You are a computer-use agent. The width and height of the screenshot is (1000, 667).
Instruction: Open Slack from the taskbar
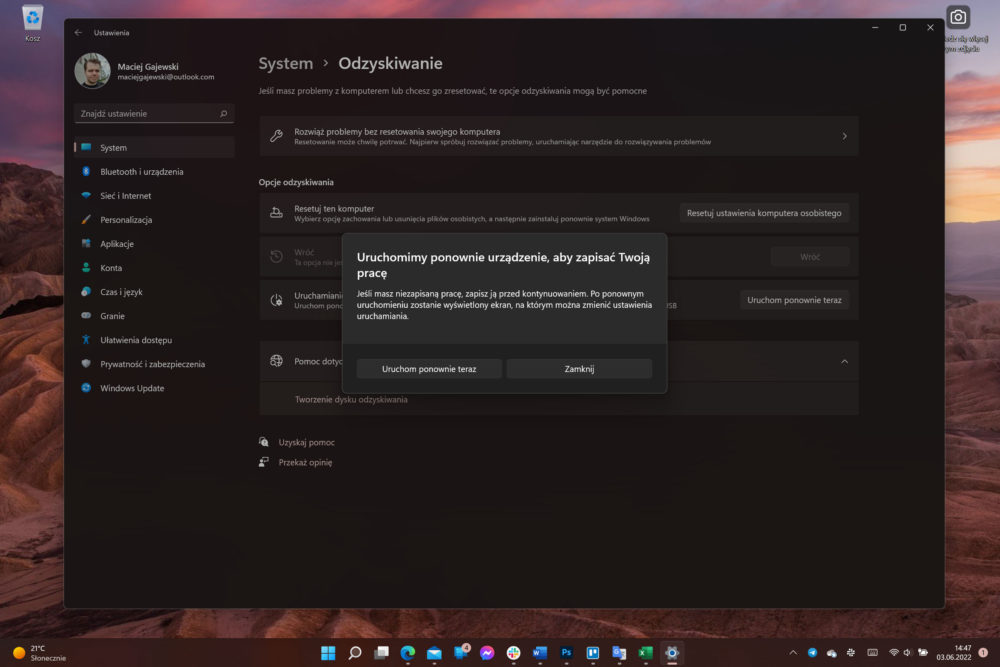coord(513,653)
